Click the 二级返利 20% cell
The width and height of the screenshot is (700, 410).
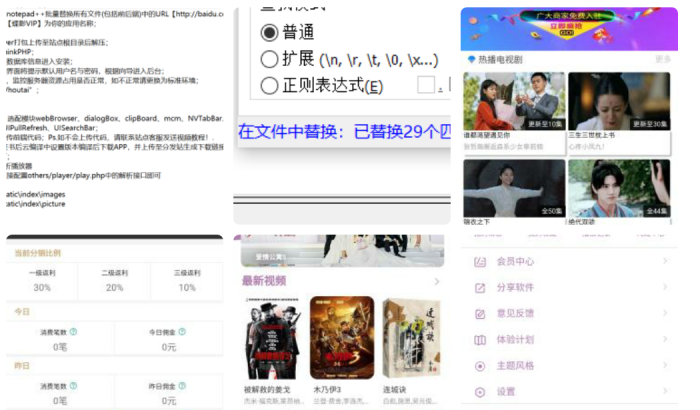[x=114, y=281]
